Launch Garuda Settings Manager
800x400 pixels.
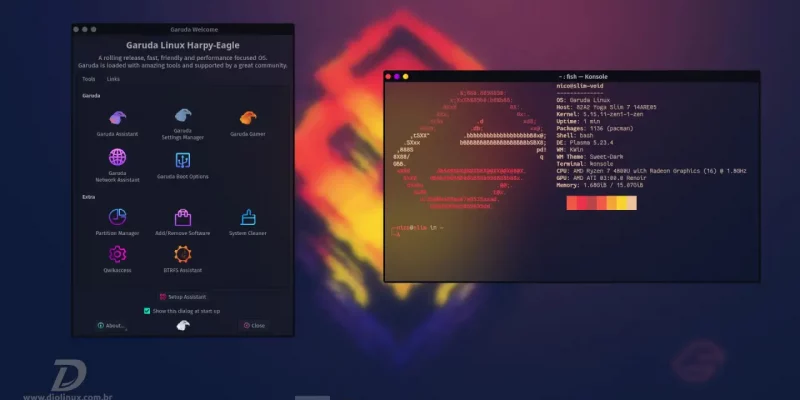[183, 124]
